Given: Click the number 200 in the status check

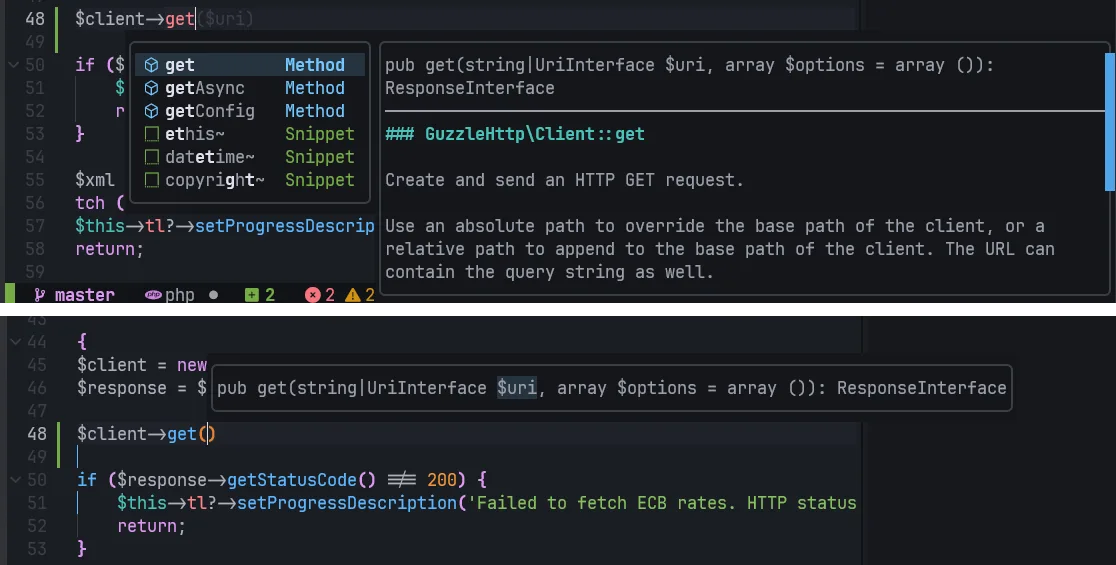Looking at the screenshot, I should (x=441, y=480).
